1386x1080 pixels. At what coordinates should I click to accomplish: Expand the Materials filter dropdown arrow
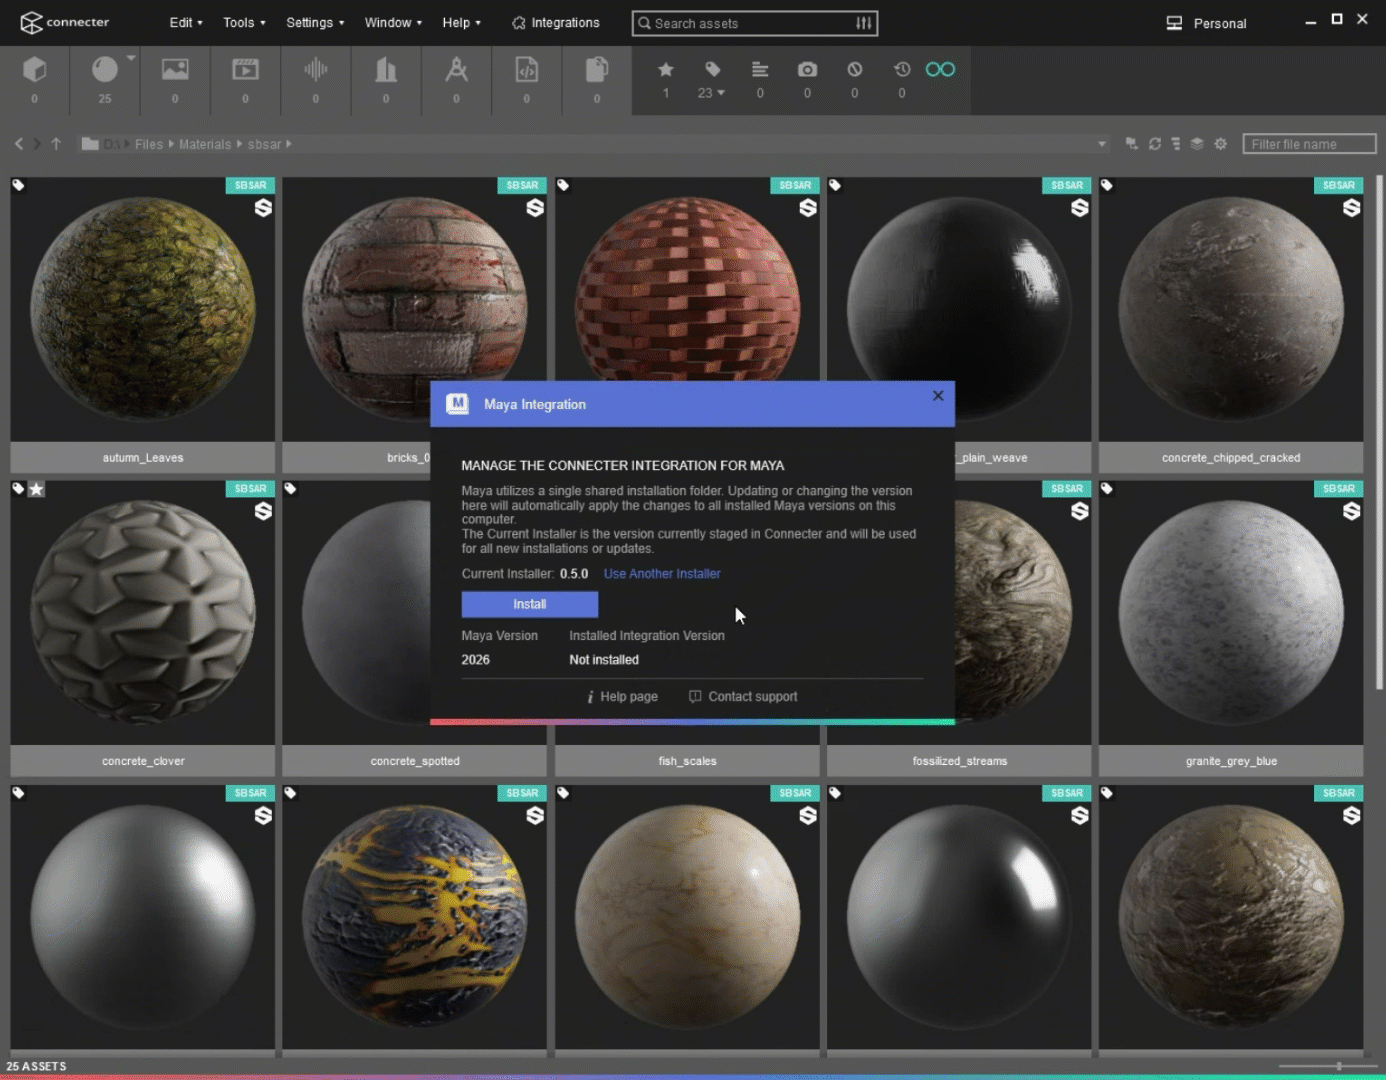(x=131, y=57)
